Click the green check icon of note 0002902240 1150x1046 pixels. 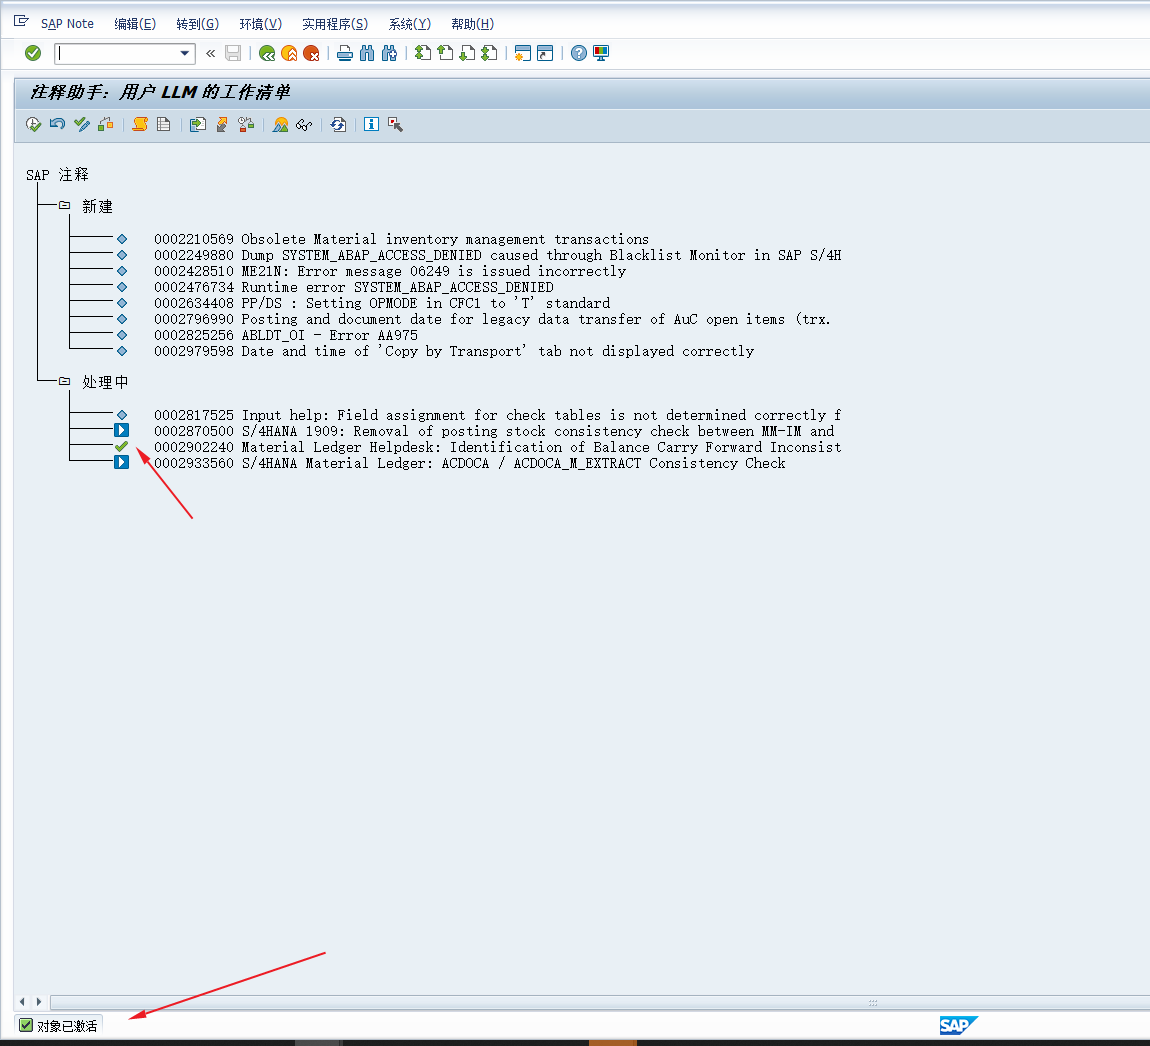(x=122, y=447)
